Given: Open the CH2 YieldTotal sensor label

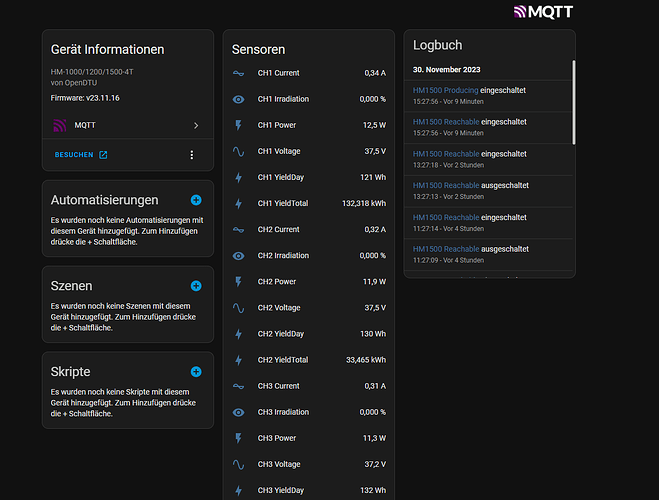Looking at the screenshot, I should tap(283, 360).
